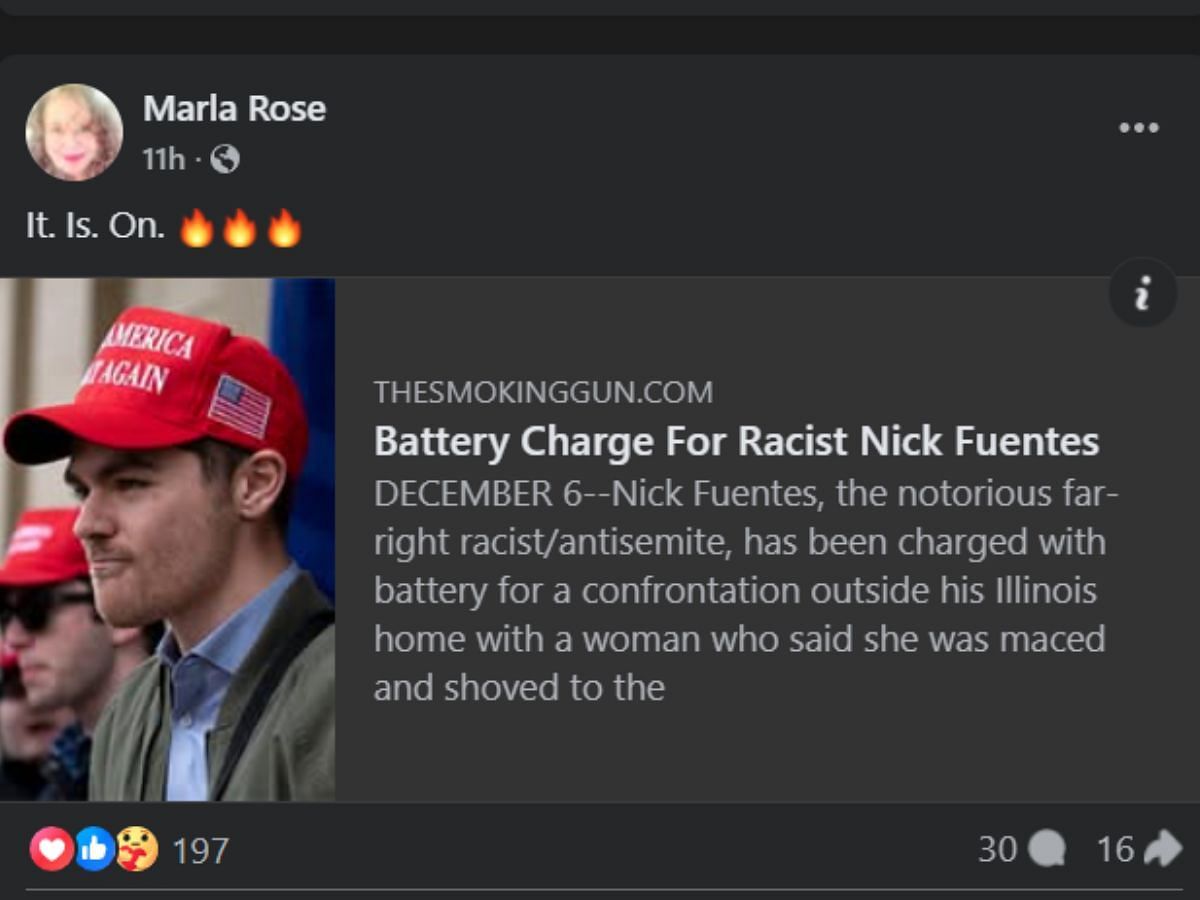Click the care hug reaction icon
The height and width of the screenshot is (900, 1200).
tap(137, 850)
